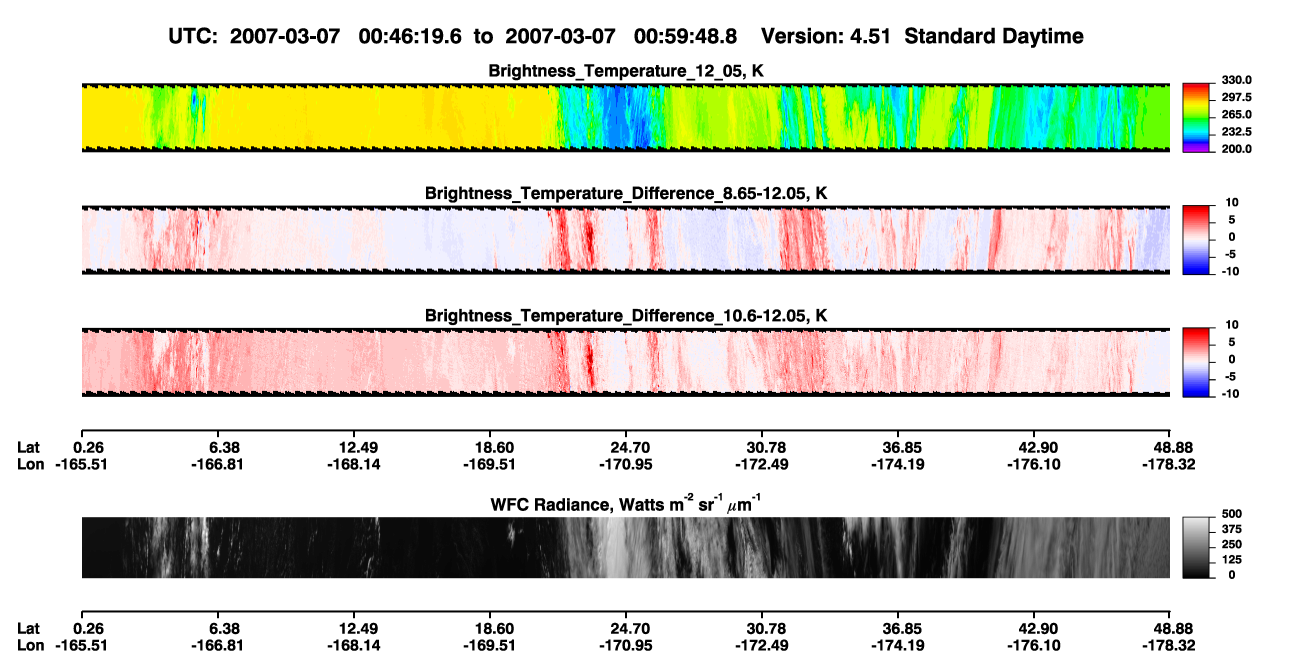This screenshot has width=1300, height=667.
Task: Select the Brightness_Temperature_Difference_10.6-12.05 image strip
Action: [x=625, y=361]
